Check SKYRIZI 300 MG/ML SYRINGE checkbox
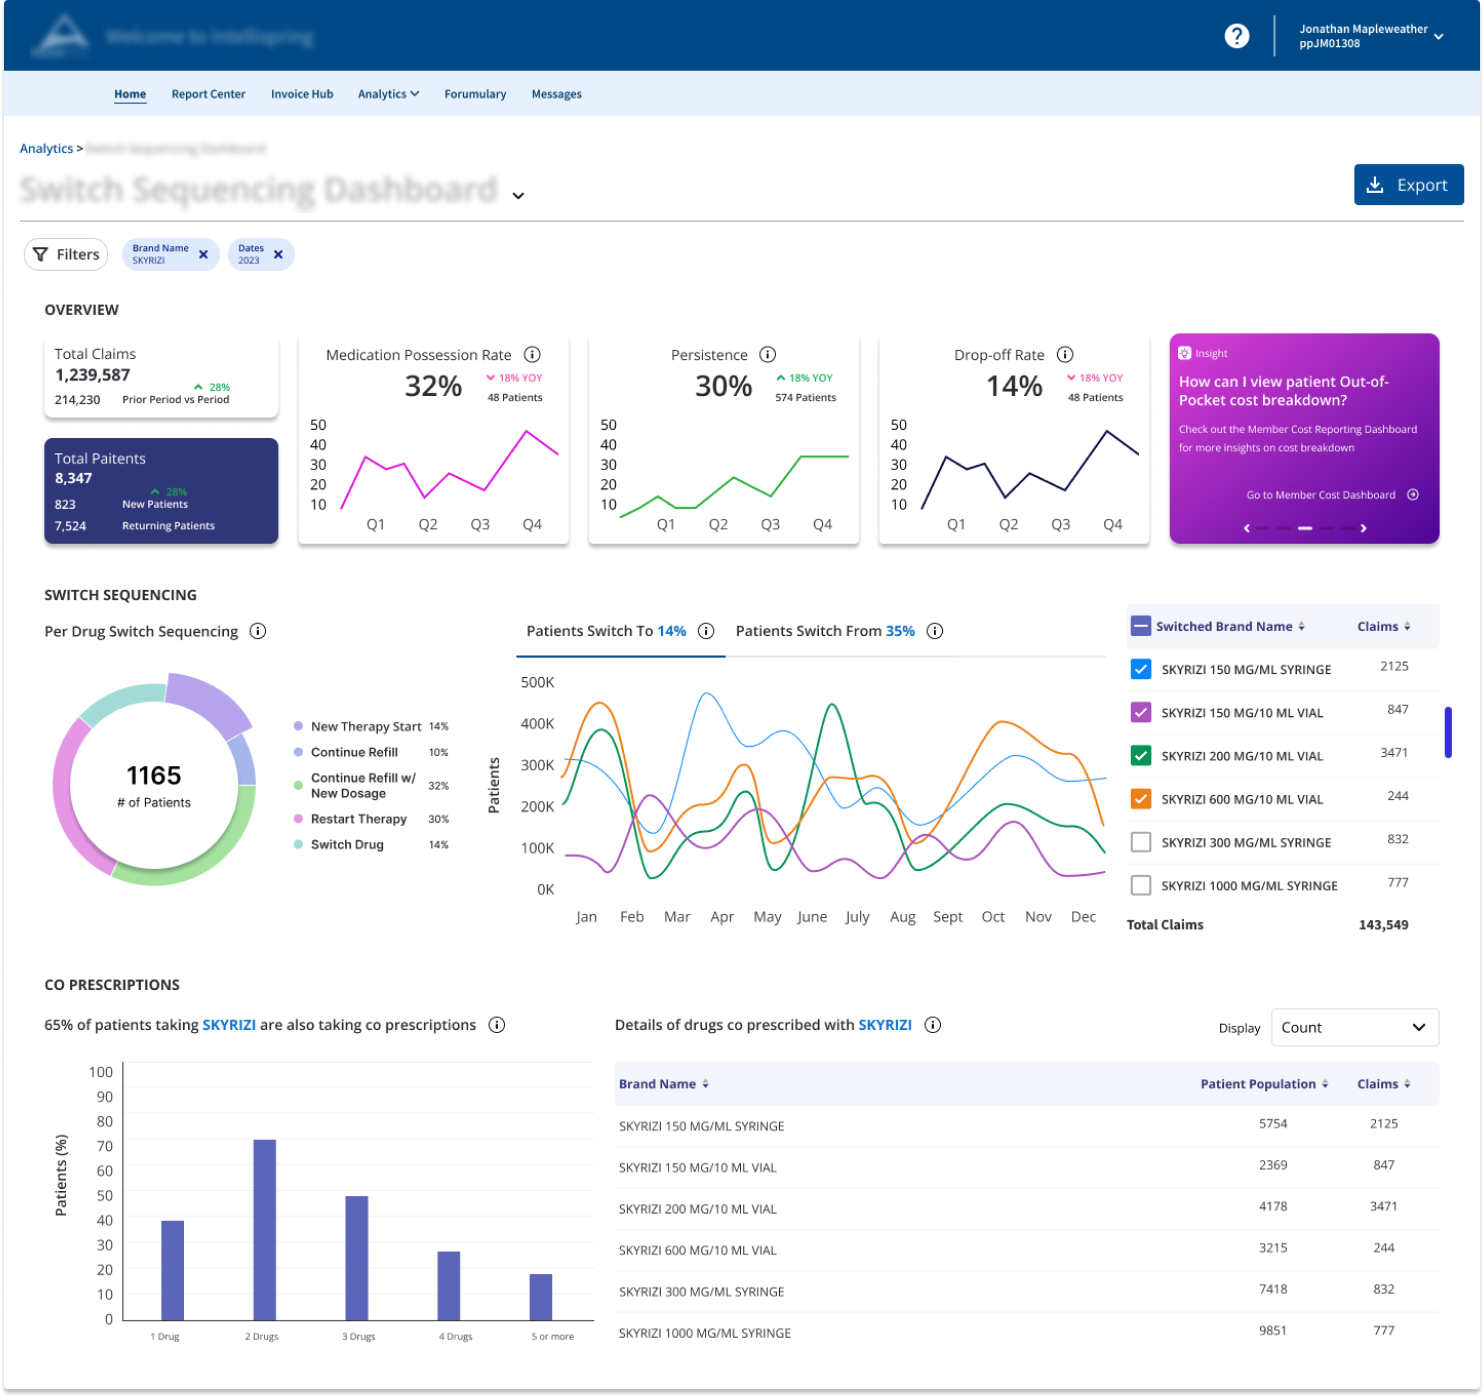 1141,842
